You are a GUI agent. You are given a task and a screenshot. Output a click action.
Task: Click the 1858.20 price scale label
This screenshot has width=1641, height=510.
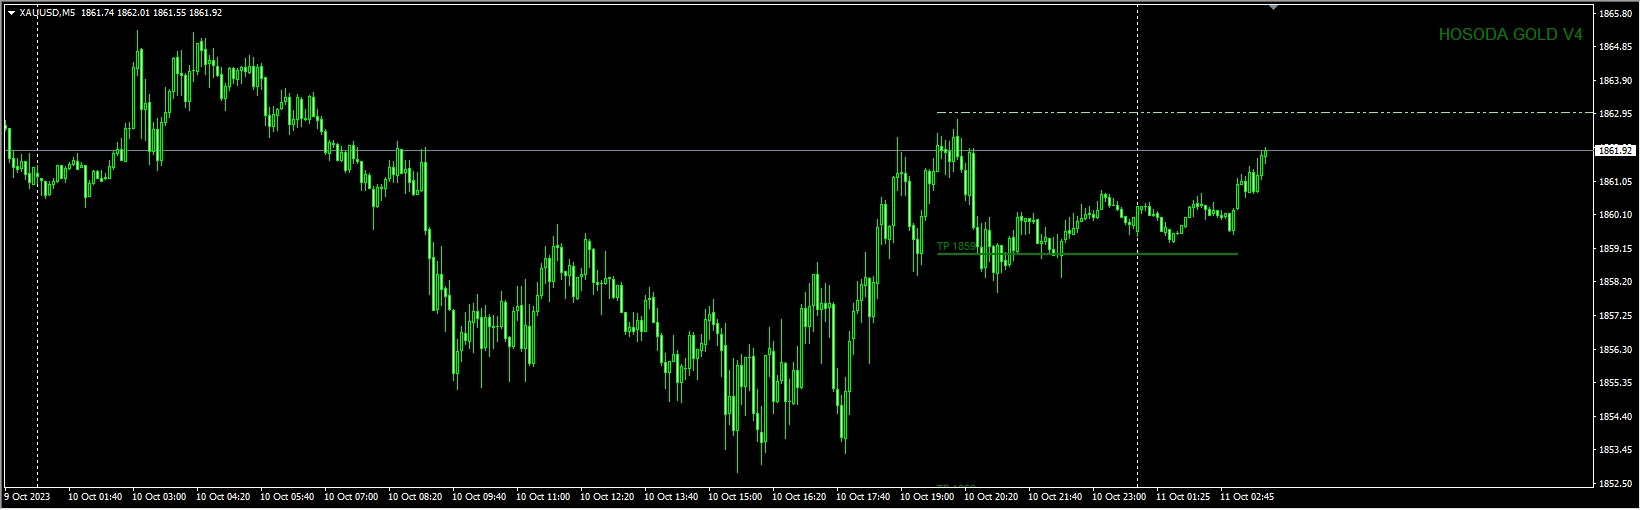[1616, 283]
